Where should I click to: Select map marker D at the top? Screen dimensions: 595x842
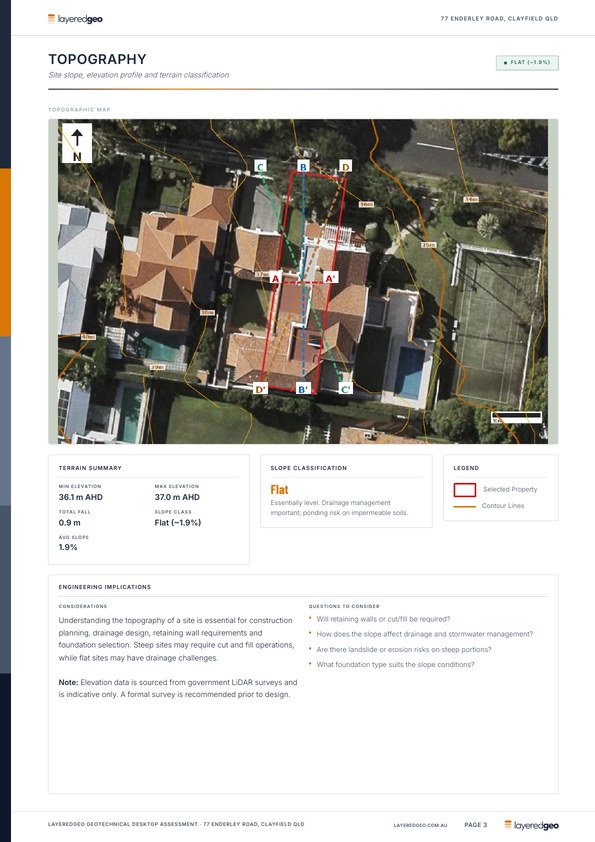pos(345,166)
